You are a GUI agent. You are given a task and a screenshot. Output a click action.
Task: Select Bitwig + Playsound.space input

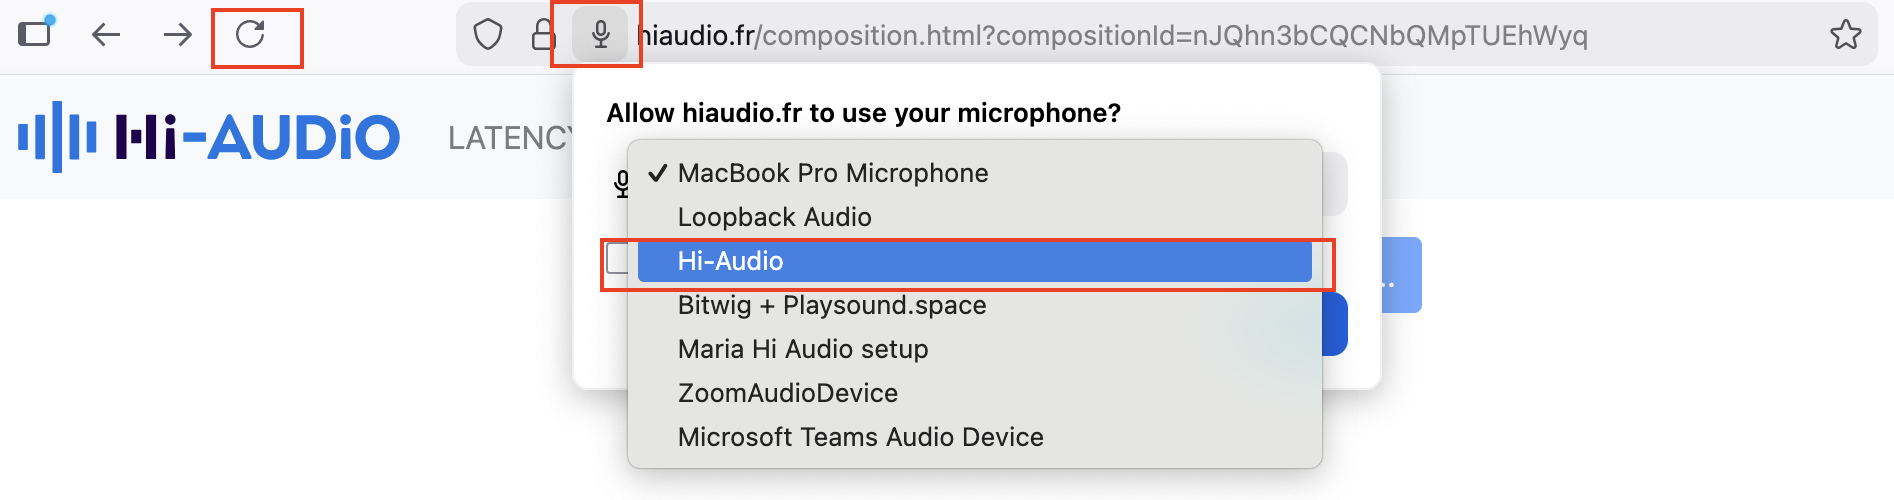831,305
